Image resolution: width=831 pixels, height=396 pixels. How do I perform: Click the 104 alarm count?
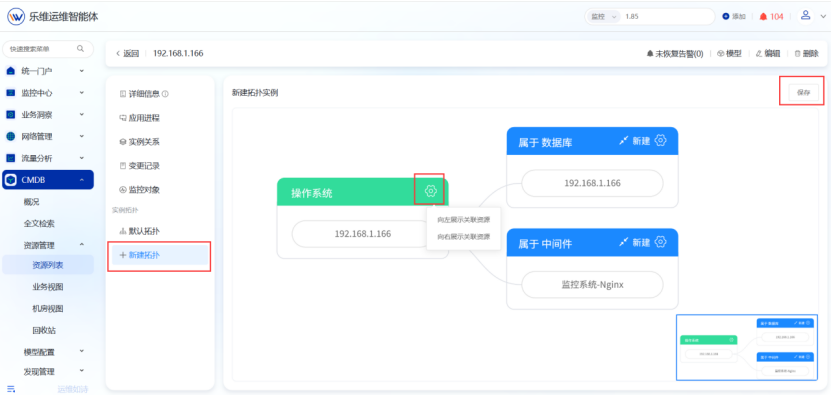(x=776, y=16)
